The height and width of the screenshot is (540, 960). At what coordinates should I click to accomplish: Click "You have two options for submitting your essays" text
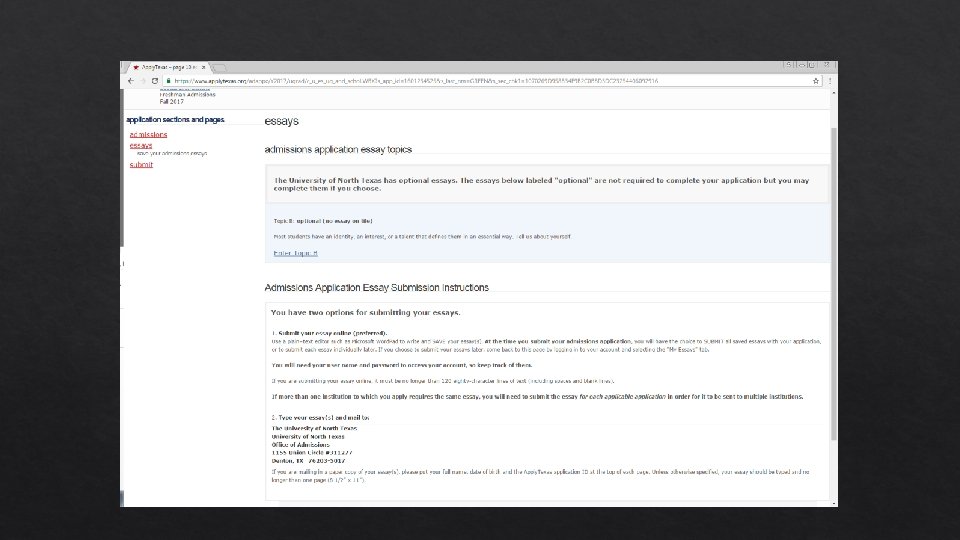tap(366, 312)
